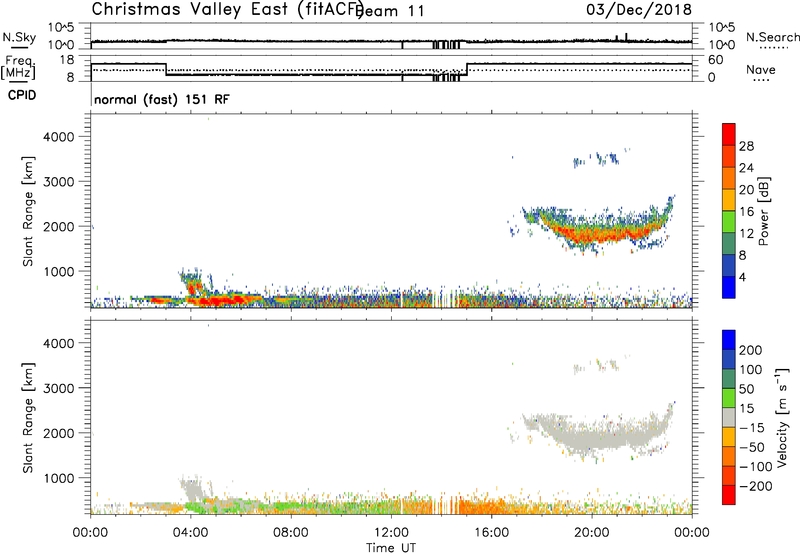Click the gray arc-shaped echo in velocity panel
The image size is (800, 554).
597,433
